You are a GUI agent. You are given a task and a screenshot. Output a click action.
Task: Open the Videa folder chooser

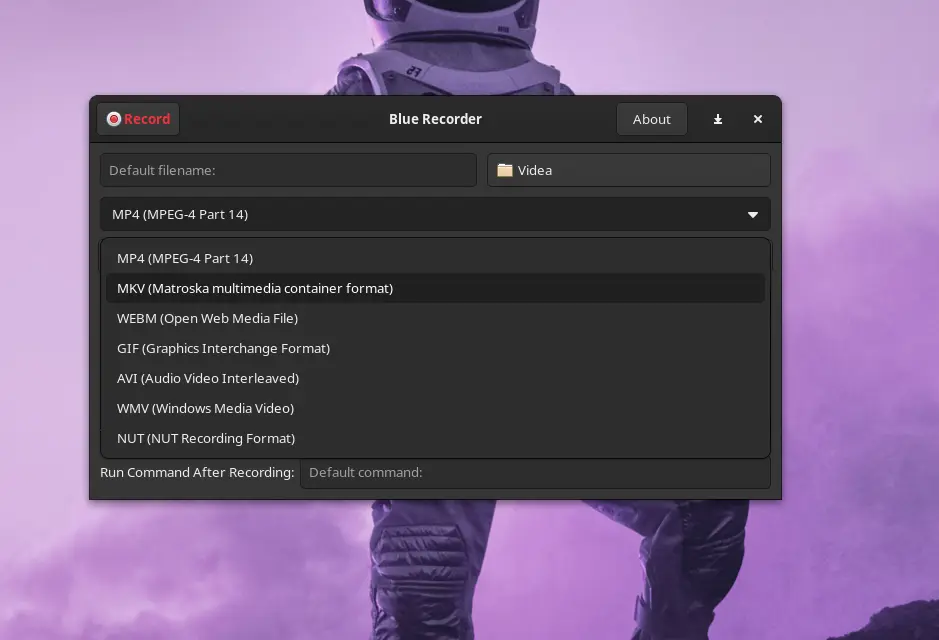click(x=629, y=170)
